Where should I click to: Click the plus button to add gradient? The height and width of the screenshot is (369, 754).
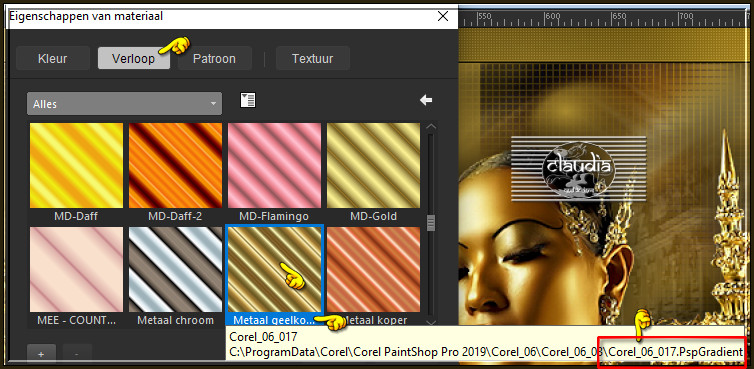[x=41, y=353]
